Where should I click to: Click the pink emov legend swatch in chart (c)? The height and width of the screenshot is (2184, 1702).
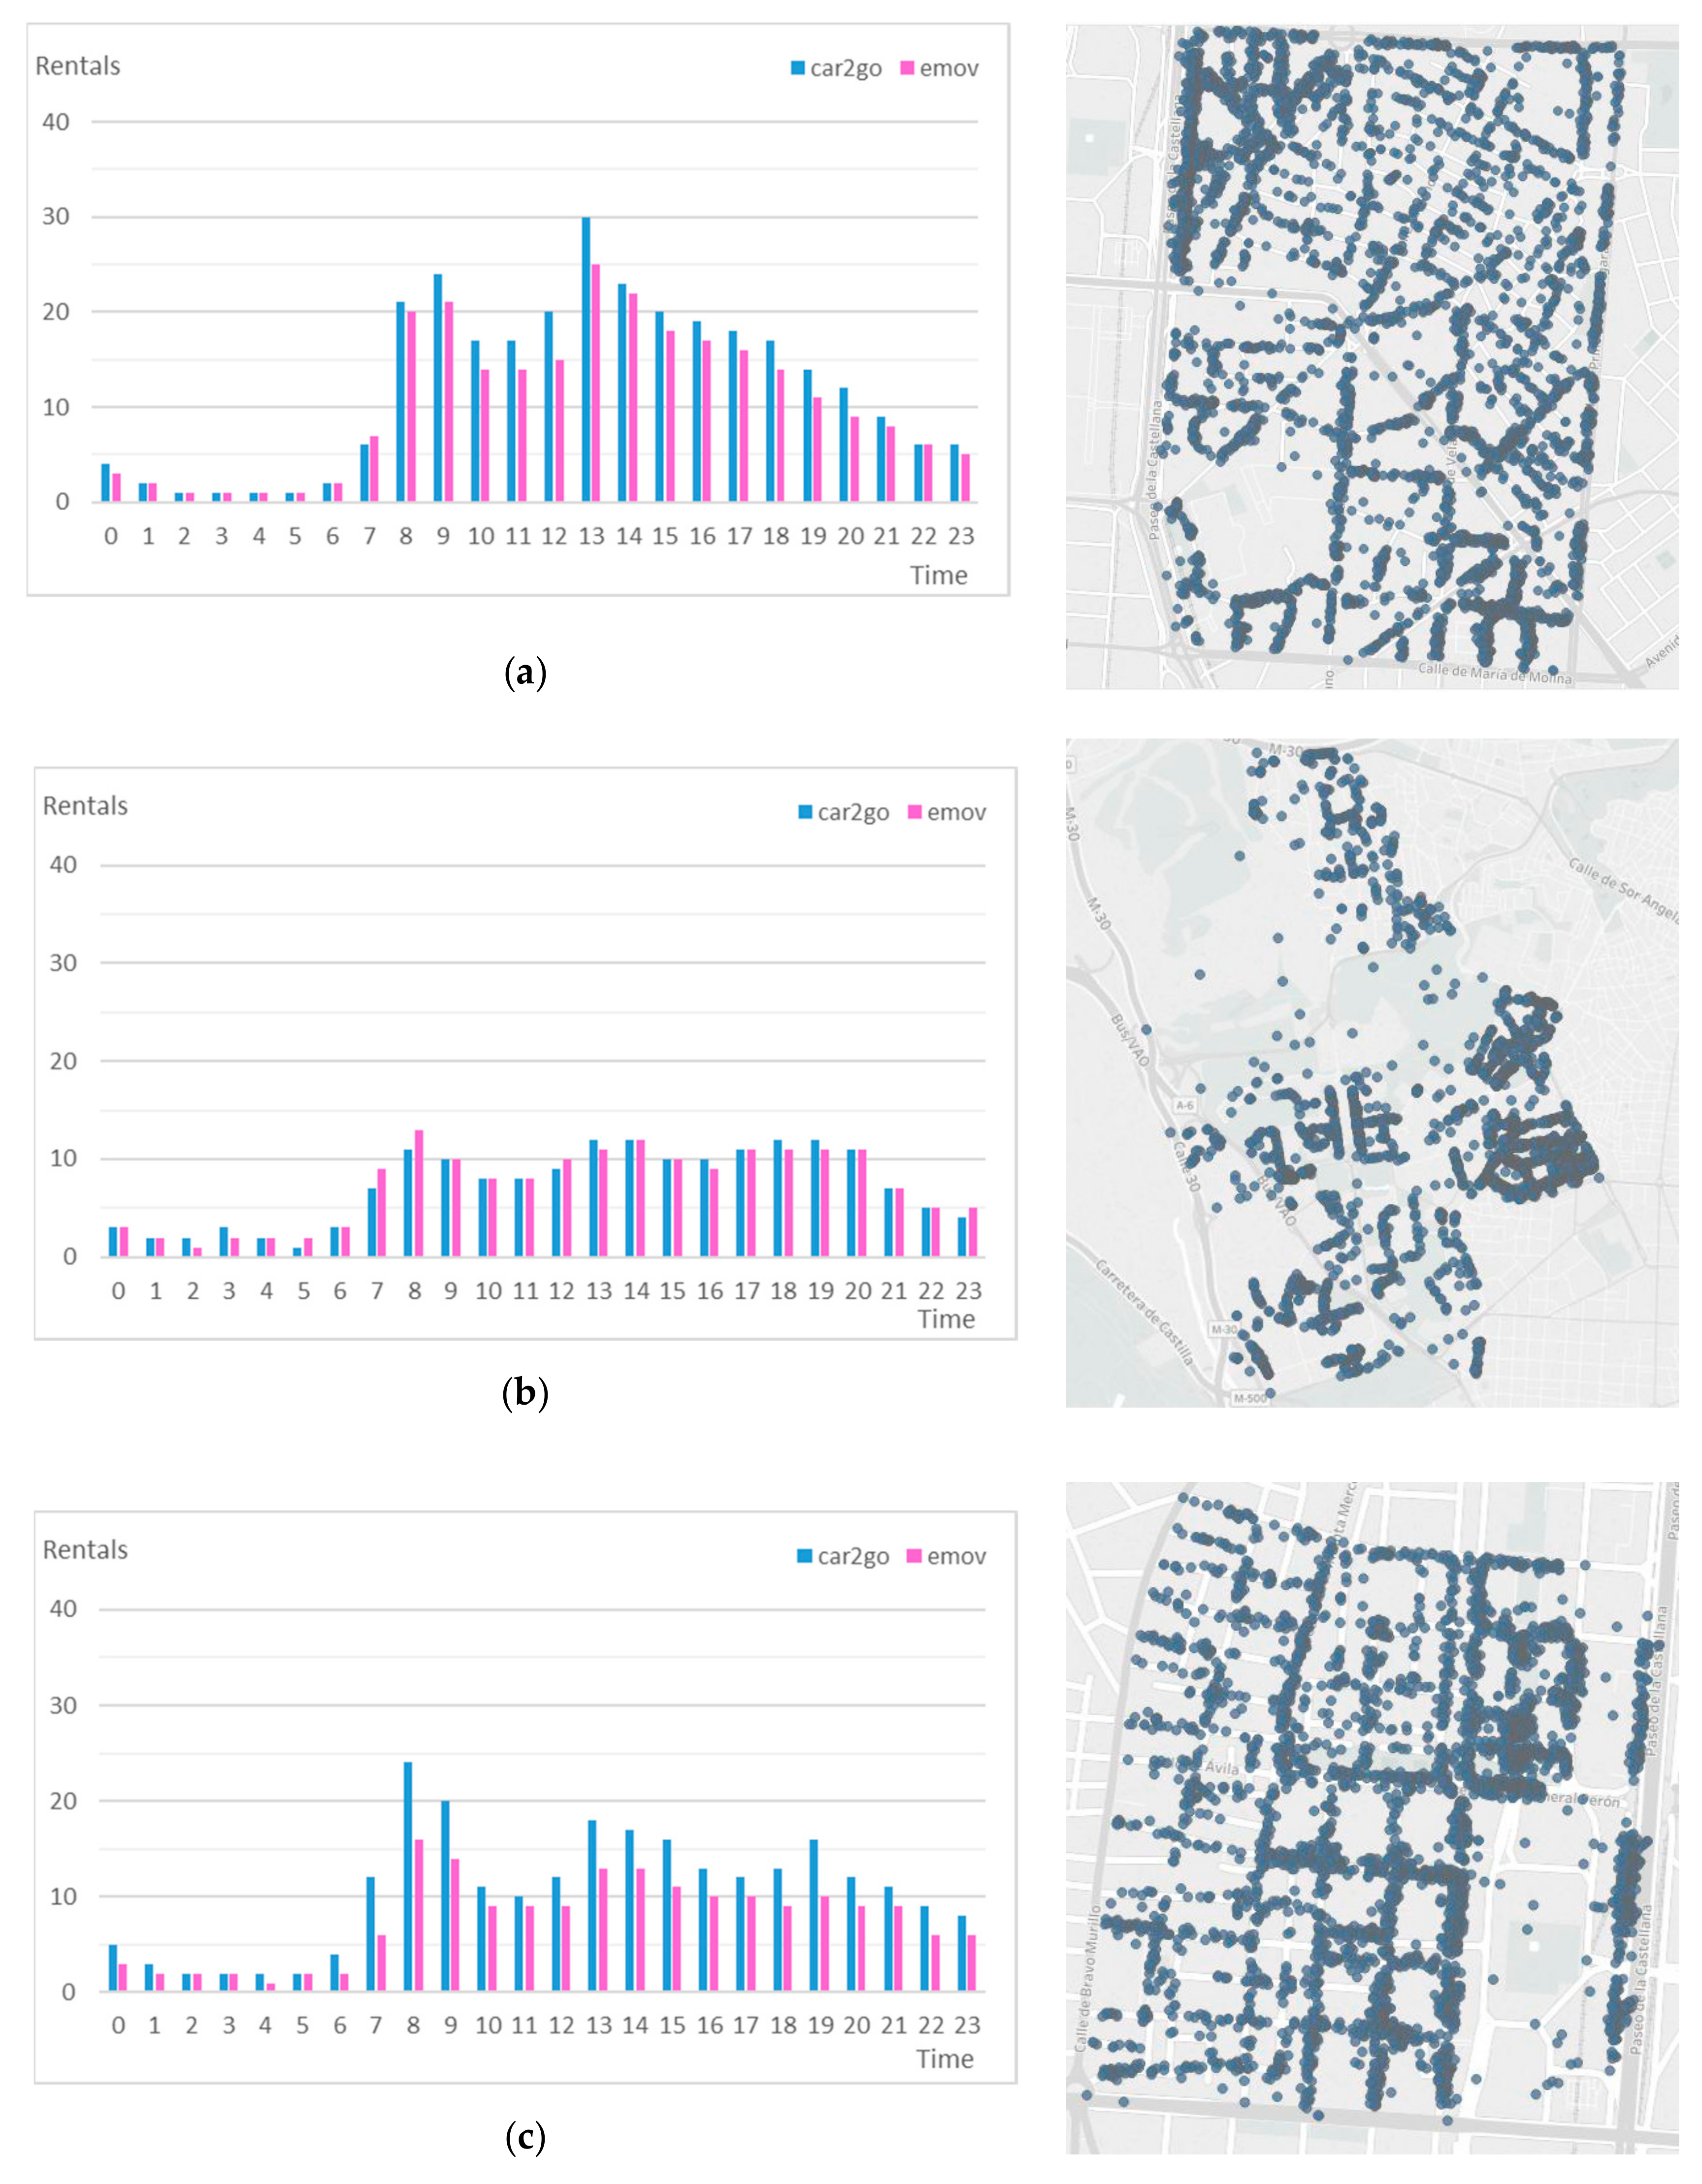pos(915,1556)
